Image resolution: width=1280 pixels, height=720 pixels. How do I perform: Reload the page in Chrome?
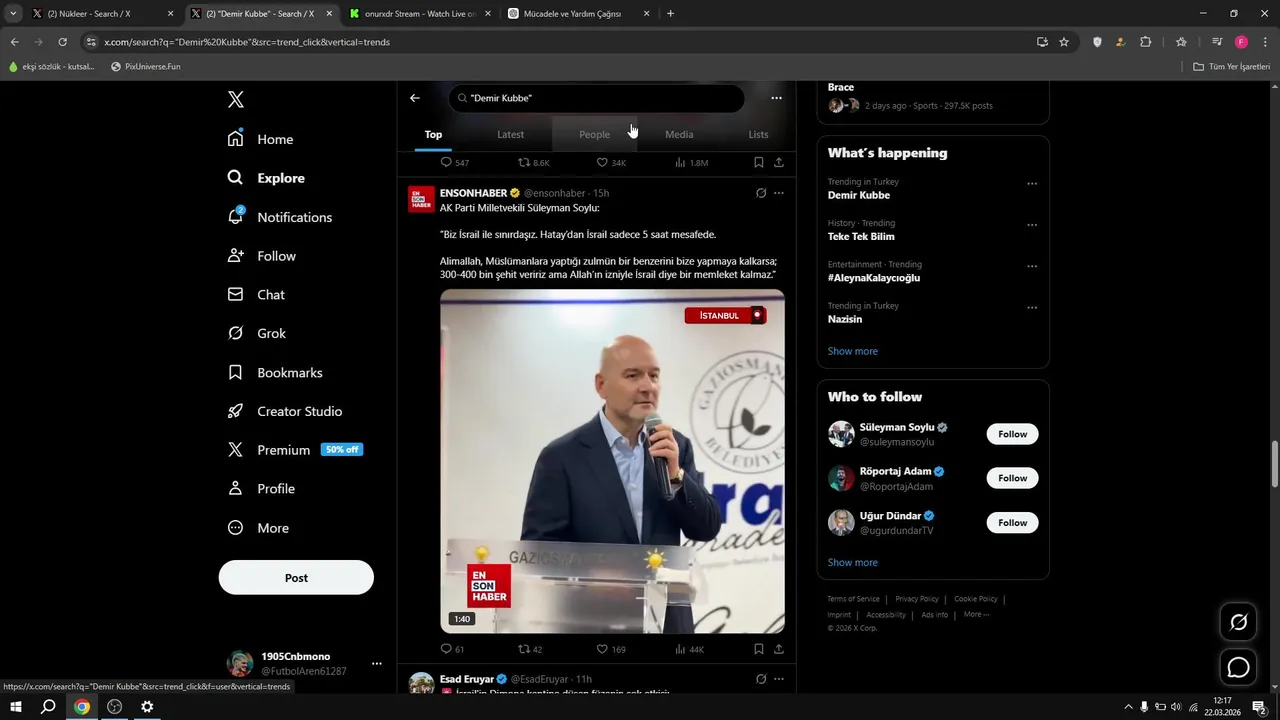(62, 42)
